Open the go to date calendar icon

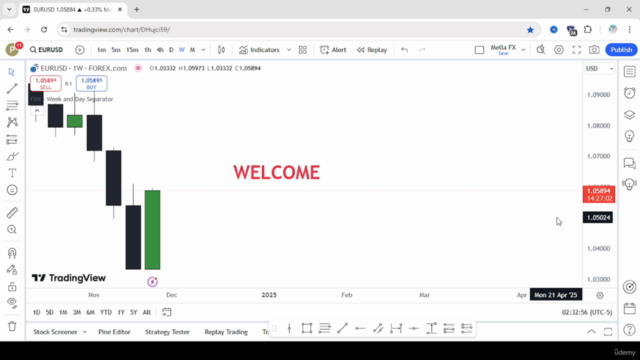167,312
